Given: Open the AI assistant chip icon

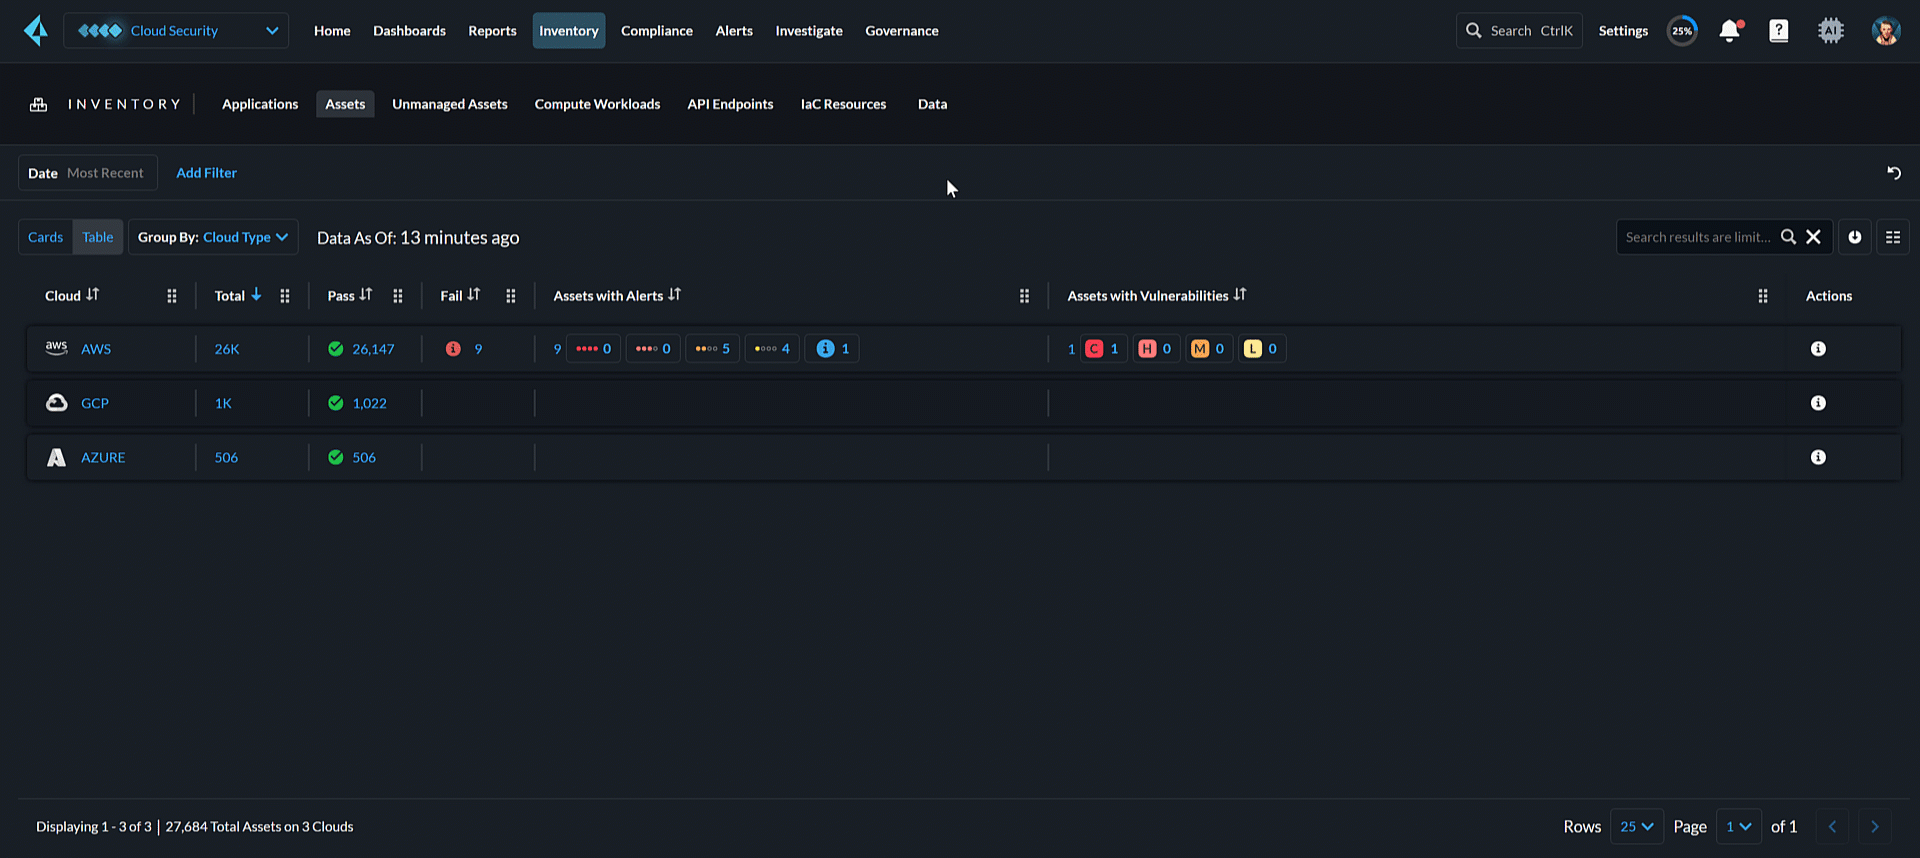Looking at the screenshot, I should (x=1831, y=31).
